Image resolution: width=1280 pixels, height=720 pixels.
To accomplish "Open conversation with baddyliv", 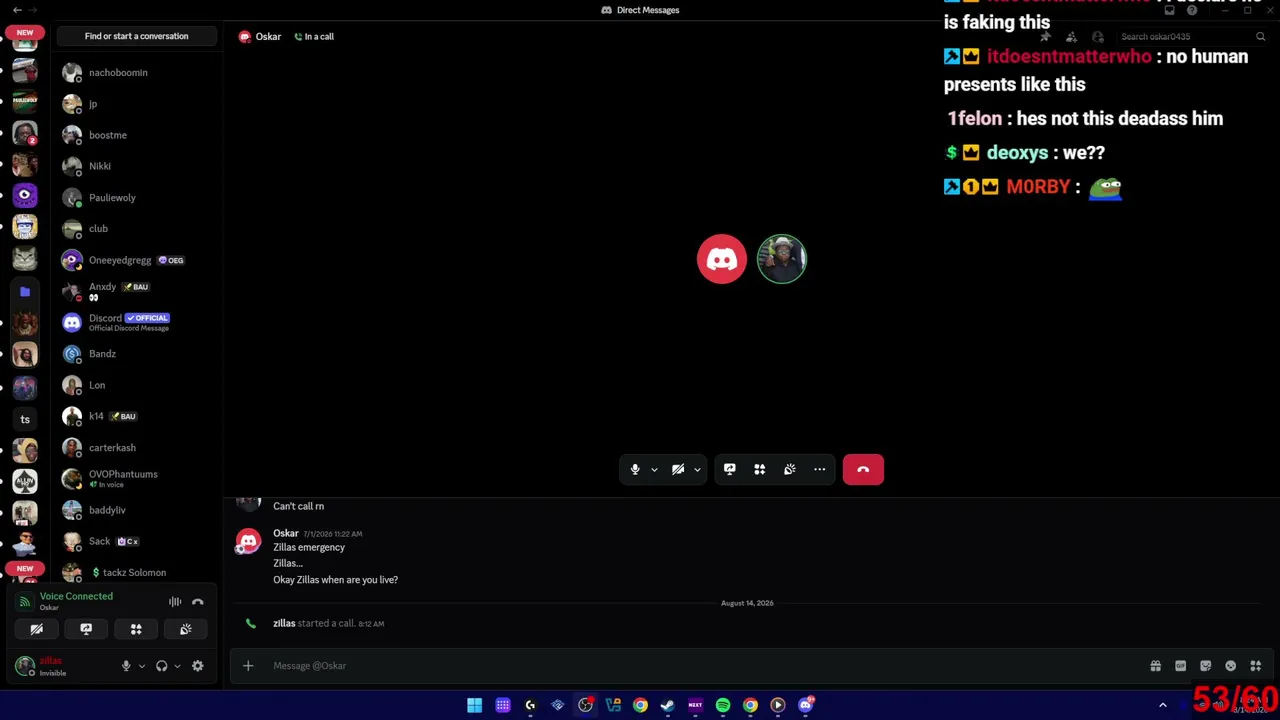I will (136, 510).
